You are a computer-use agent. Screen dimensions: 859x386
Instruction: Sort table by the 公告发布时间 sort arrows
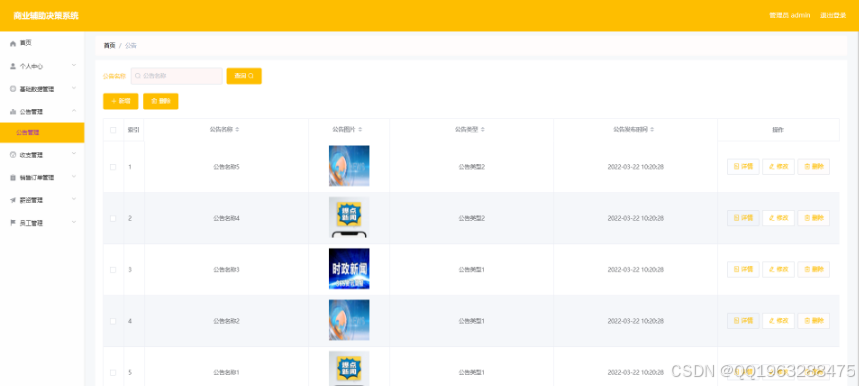coord(652,130)
